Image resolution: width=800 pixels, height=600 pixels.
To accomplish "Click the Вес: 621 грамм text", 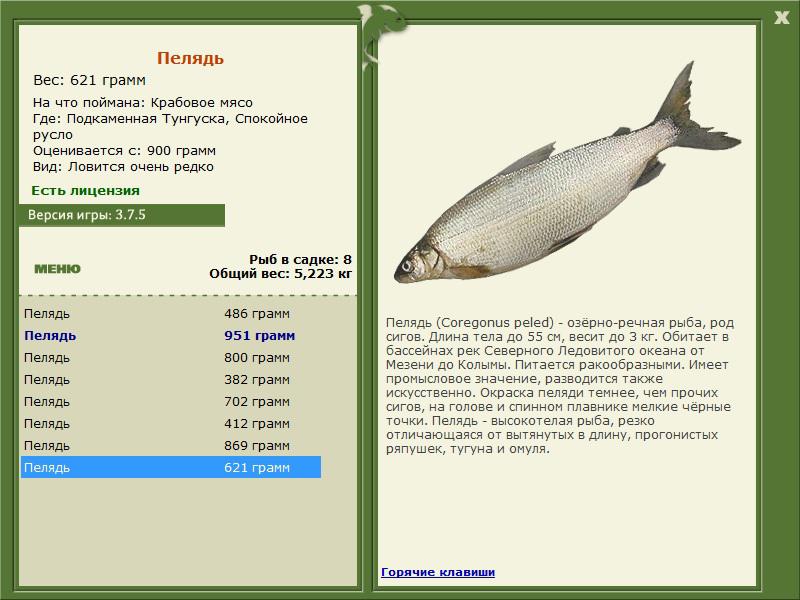I will [x=89, y=80].
